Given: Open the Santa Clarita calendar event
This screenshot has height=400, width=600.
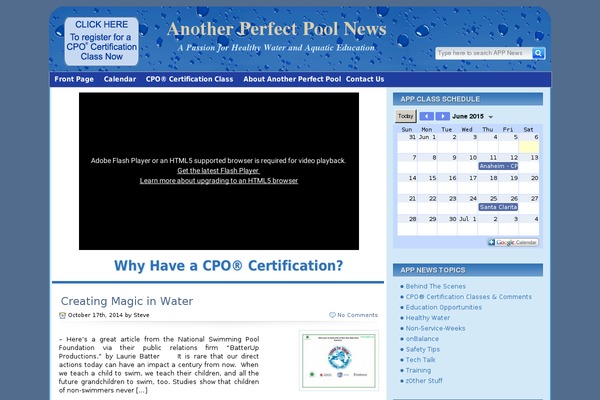Looking at the screenshot, I should (x=498, y=207).
